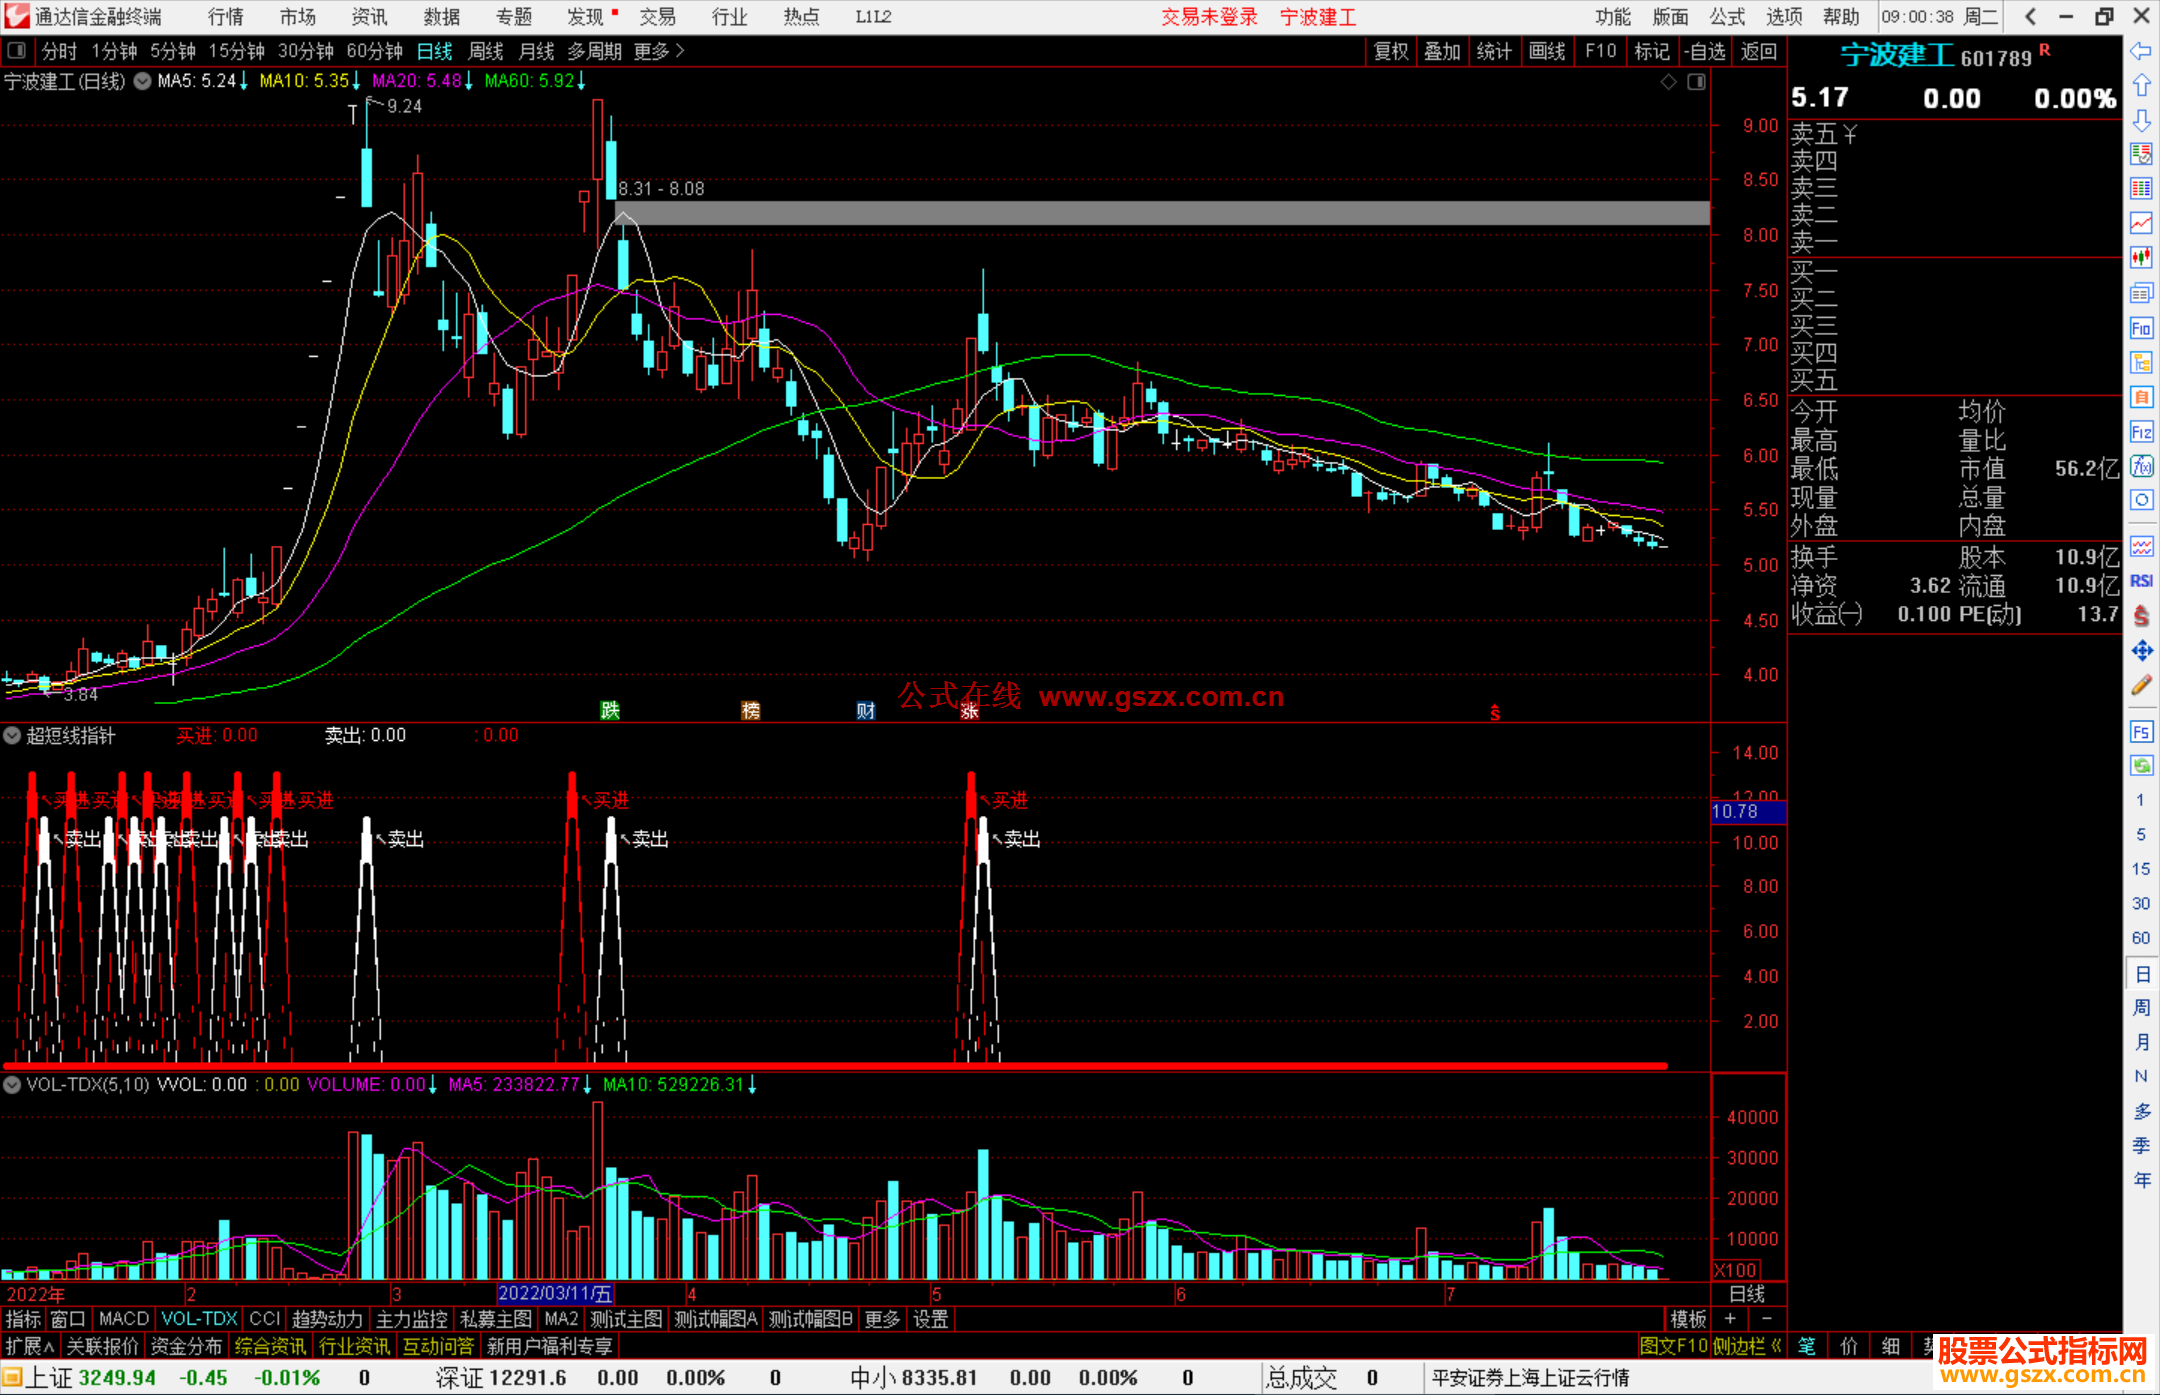The width and height of the screenshot is (2160, 1395).
Task: Click the top-left panel layout icon
Action: [x=17, y=50]
